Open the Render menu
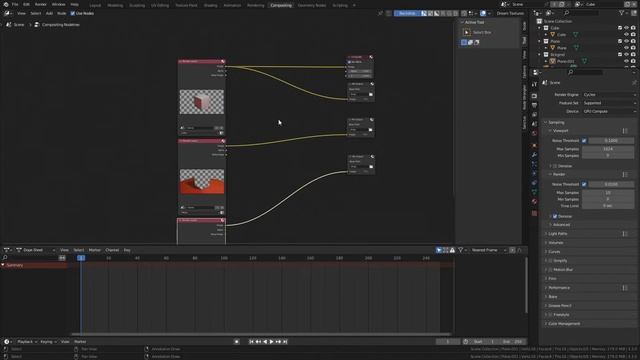640x360 pixels. 40,4
